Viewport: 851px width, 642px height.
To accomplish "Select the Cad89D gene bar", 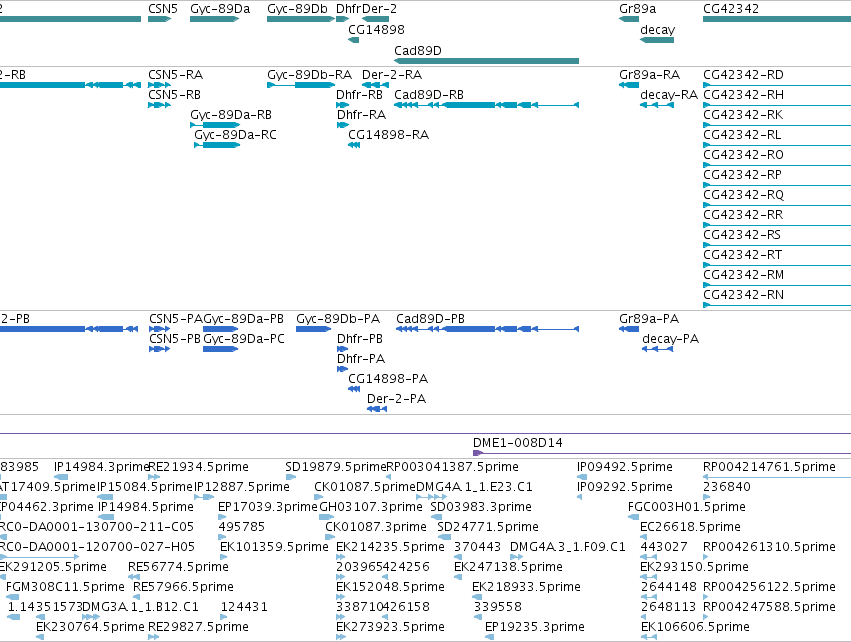I will [x=486, y=61].
